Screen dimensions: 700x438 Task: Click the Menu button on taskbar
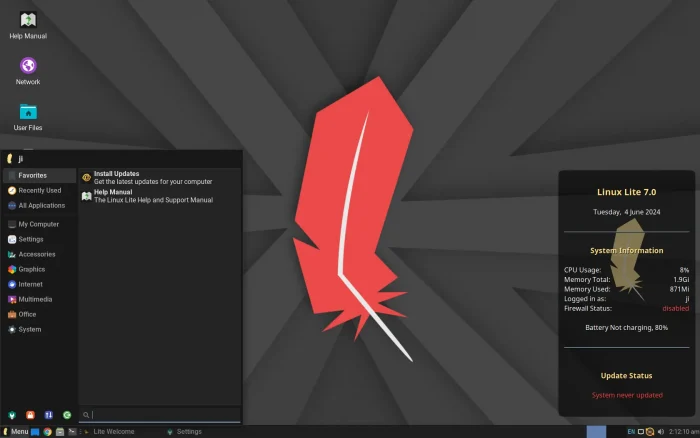click(15, 431)
